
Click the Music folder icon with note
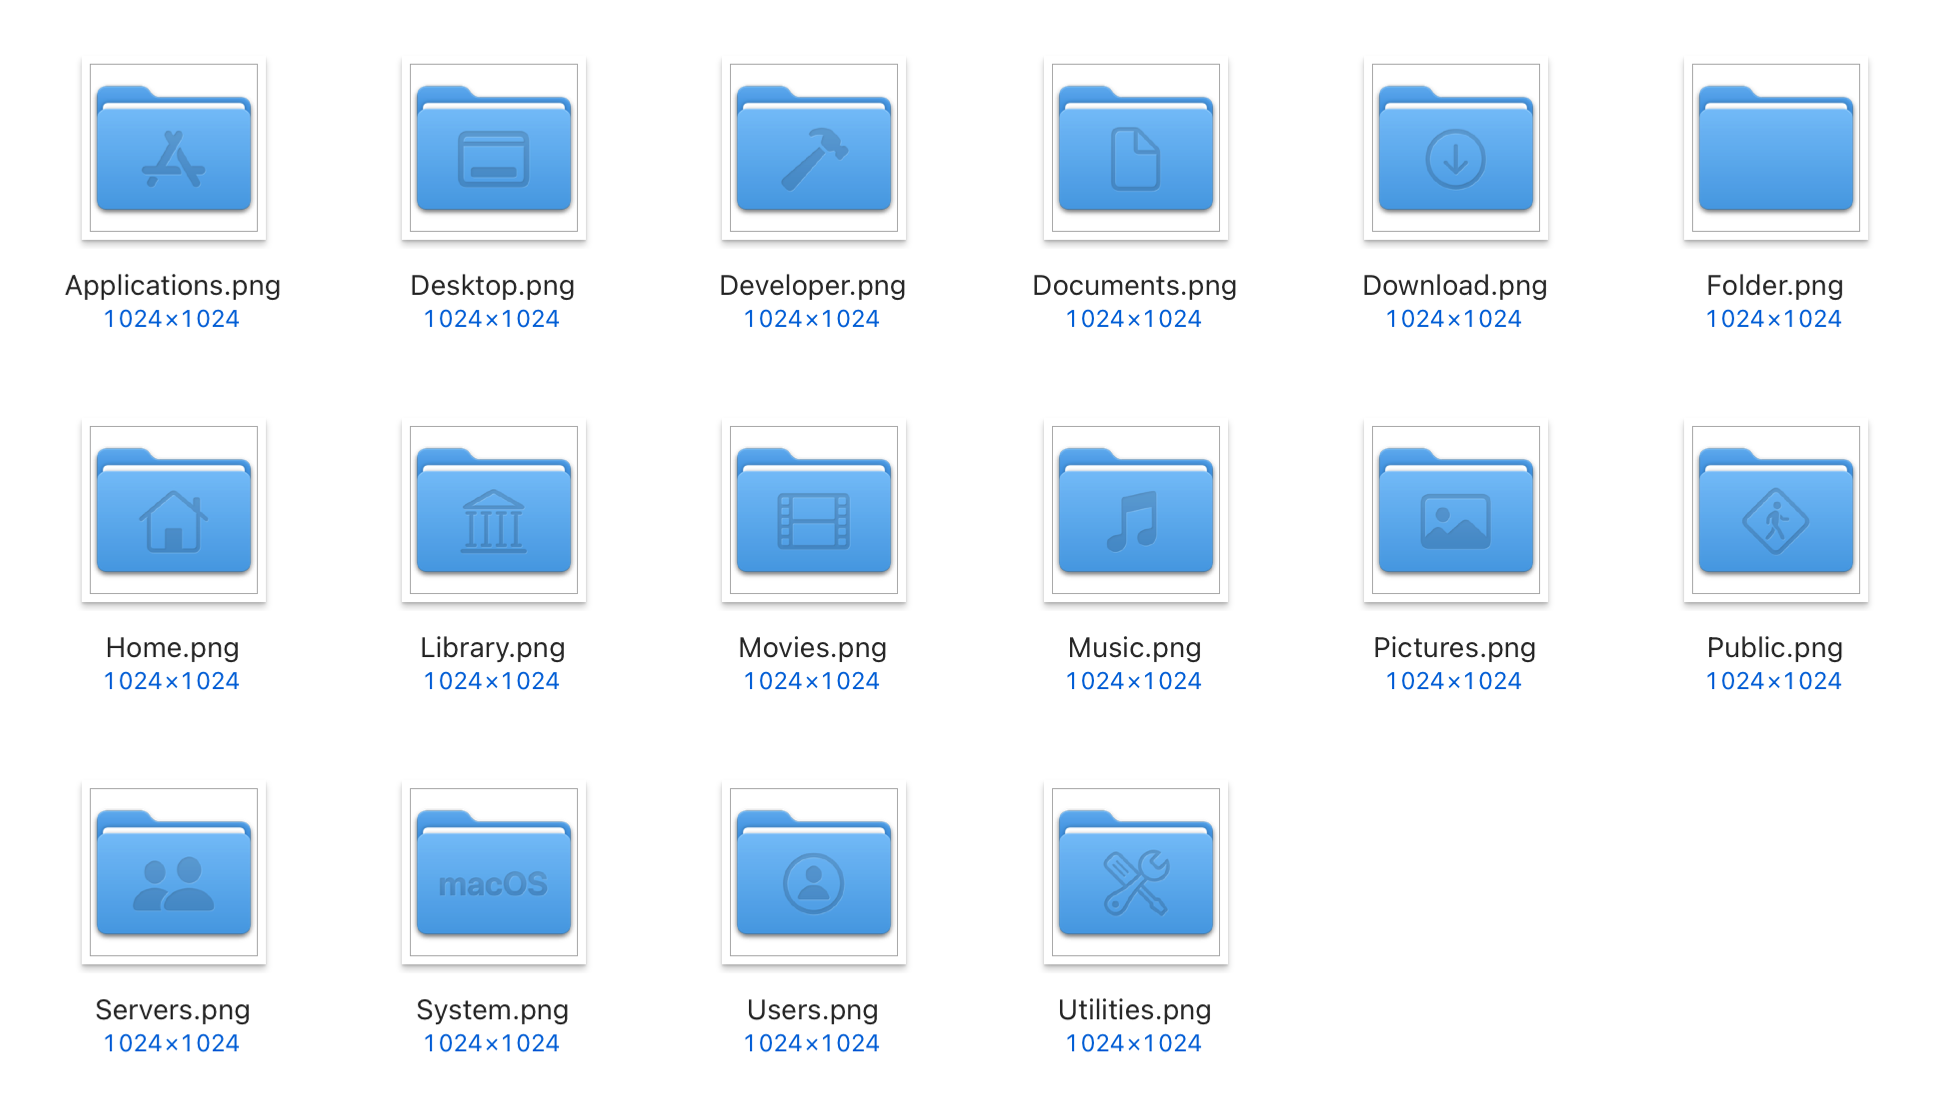[1136, 511]
